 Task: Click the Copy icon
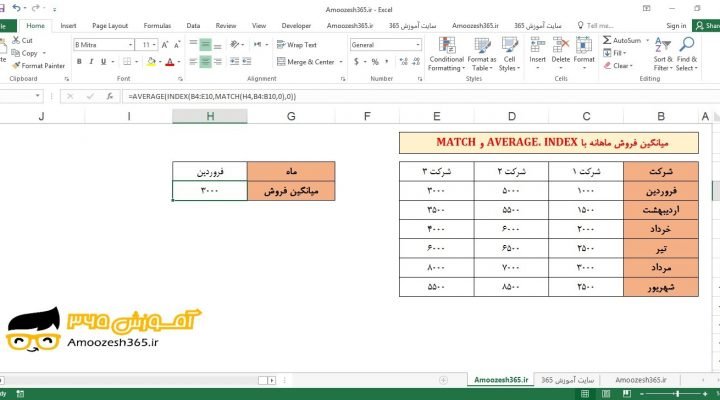(x=16, y=53)
